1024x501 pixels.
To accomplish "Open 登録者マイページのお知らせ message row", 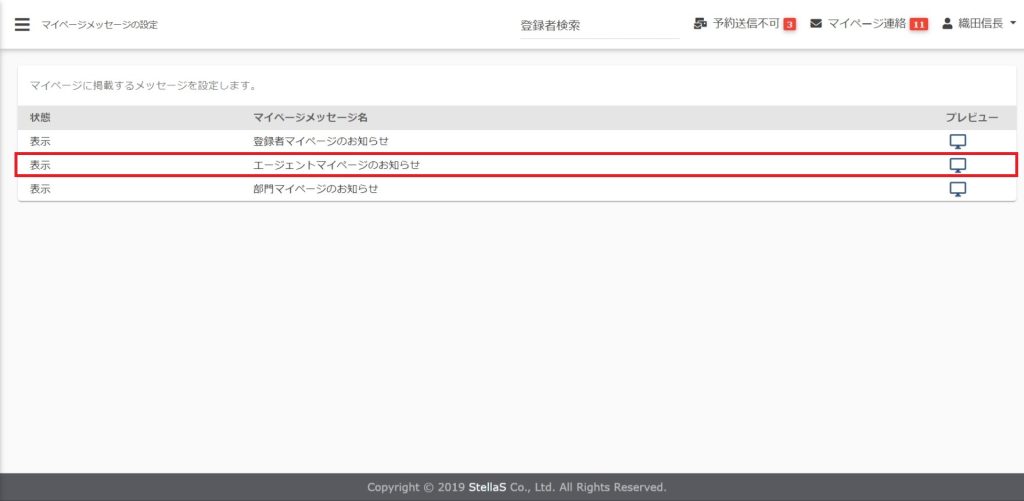I will (321, 141).
